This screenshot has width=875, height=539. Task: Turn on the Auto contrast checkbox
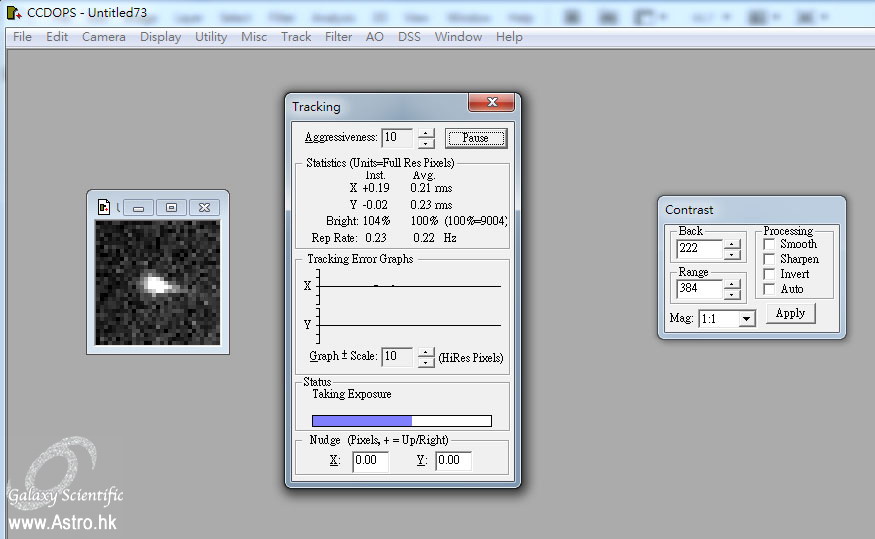[768, 289]
